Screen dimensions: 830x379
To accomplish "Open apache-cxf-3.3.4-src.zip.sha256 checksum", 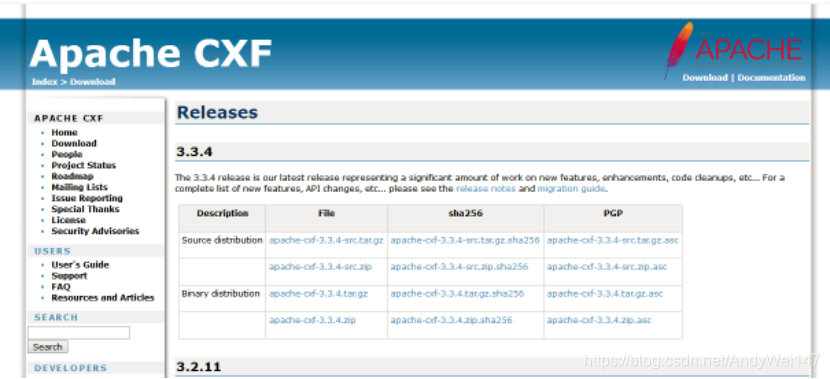I will [459, 267].
